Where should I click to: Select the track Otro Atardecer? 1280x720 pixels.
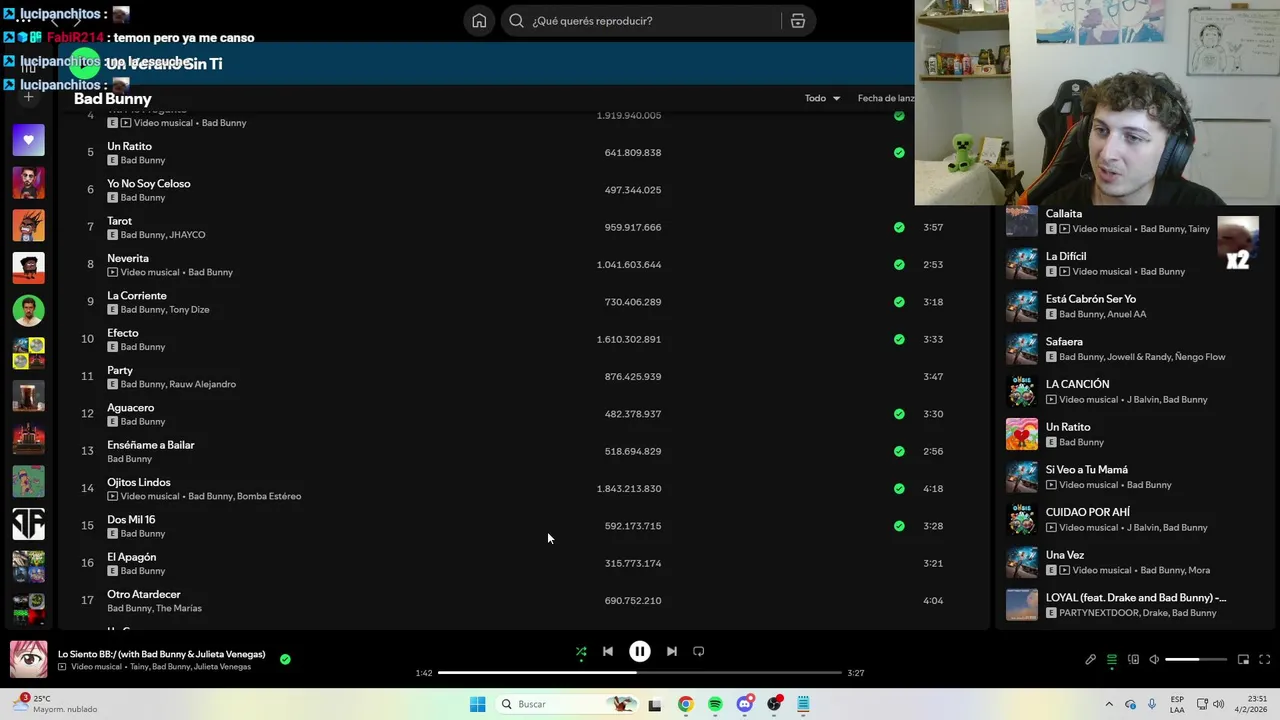click(144, 595)
